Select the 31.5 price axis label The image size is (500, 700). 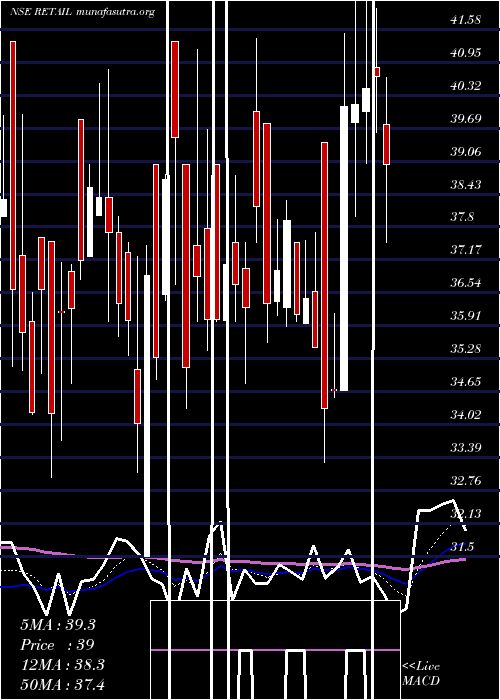462,546
